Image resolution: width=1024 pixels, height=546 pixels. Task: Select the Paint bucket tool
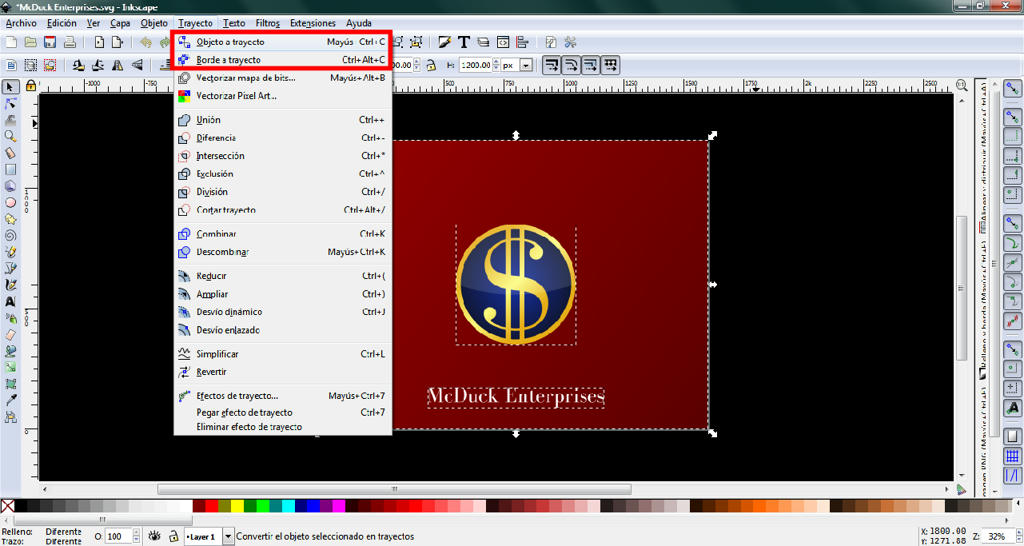pyautogui.click(x=10, y=351)
